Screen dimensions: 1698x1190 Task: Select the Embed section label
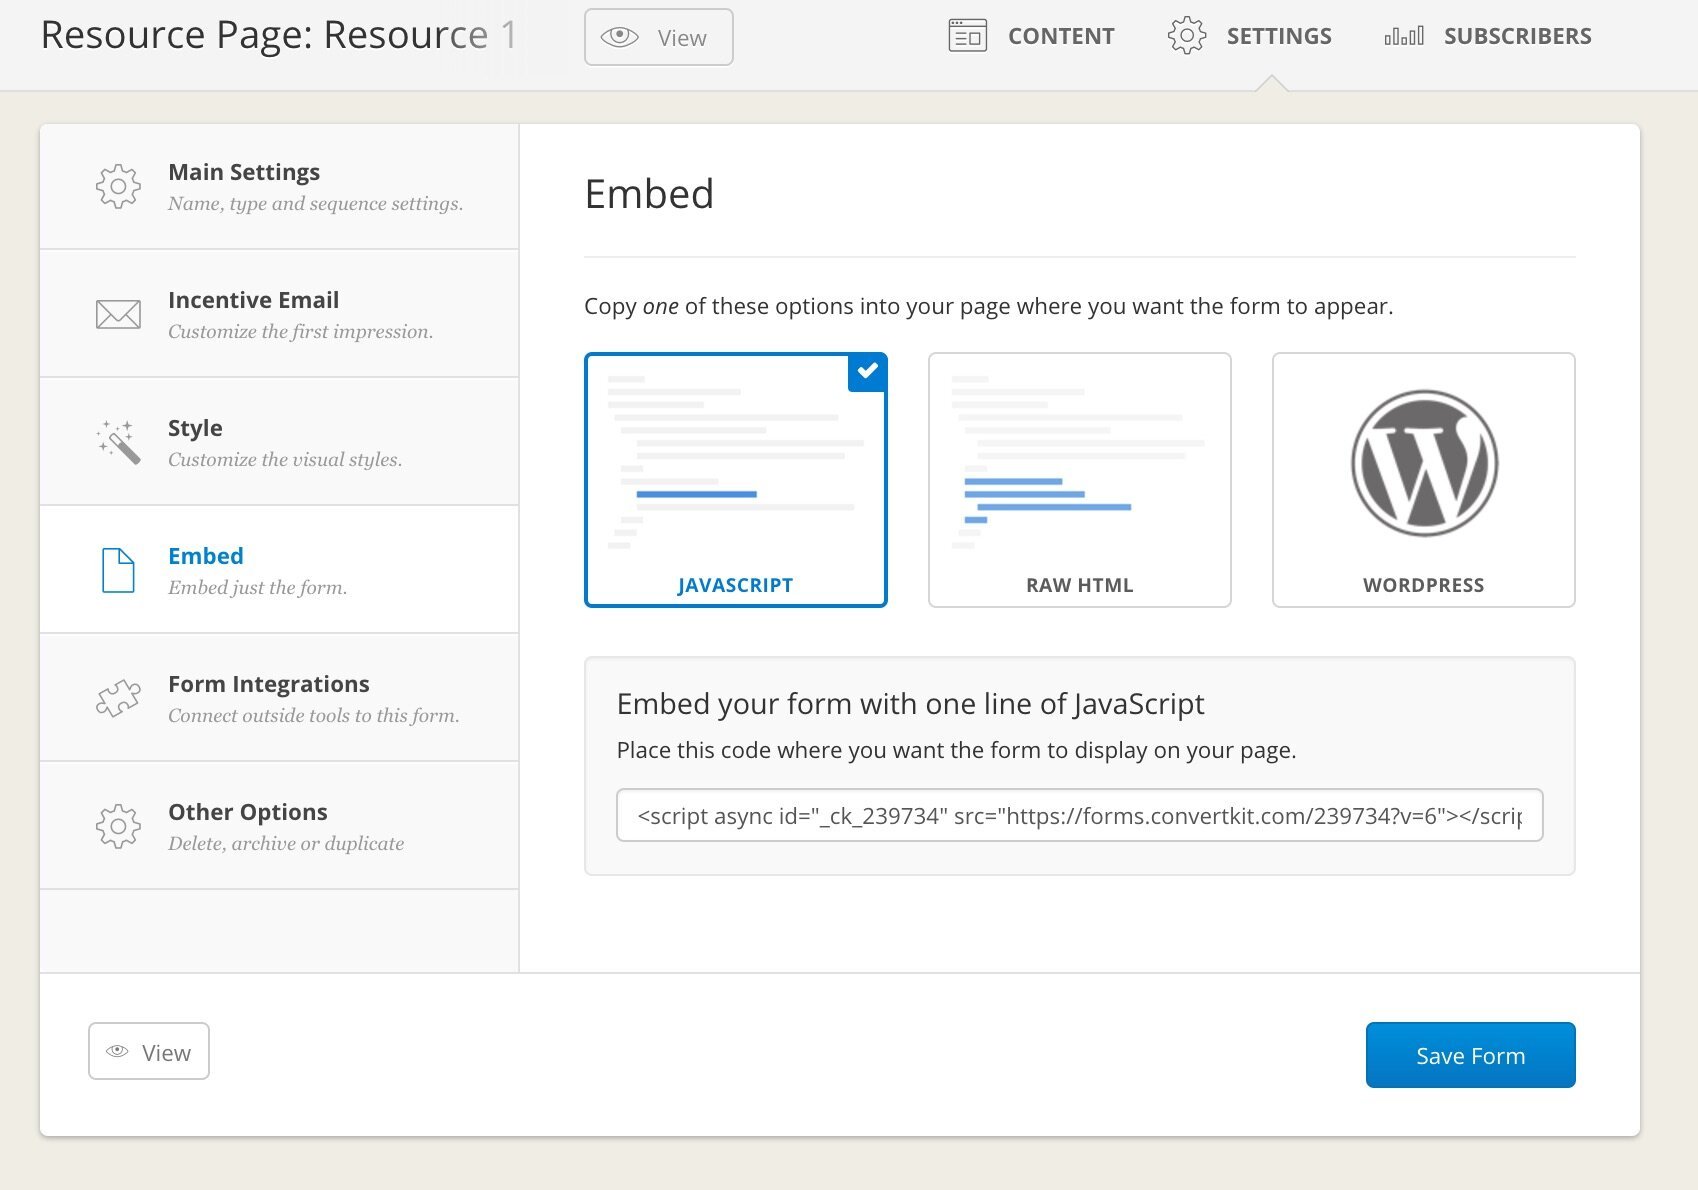pyautogui.click(x=206, y=556)
